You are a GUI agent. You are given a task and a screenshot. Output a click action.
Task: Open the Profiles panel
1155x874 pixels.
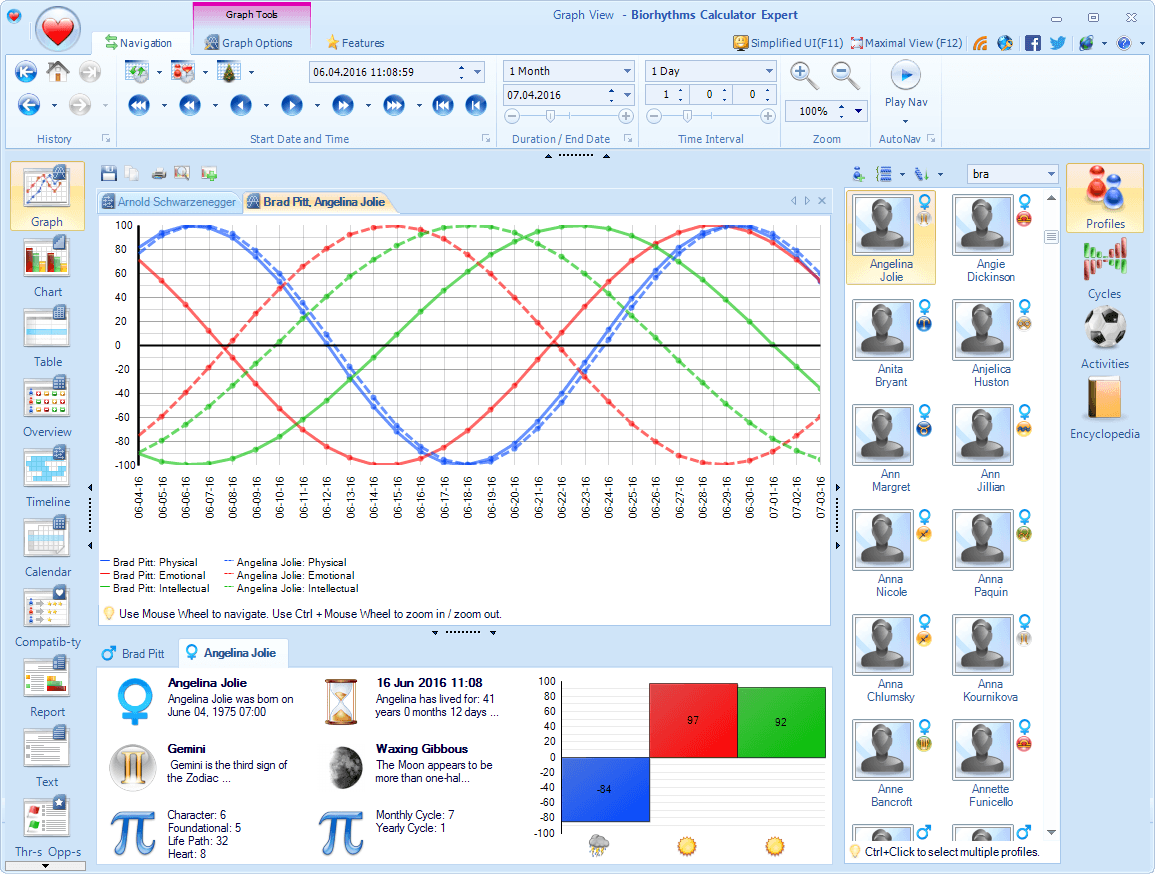pyautogui.click(x=1105, y=197)
